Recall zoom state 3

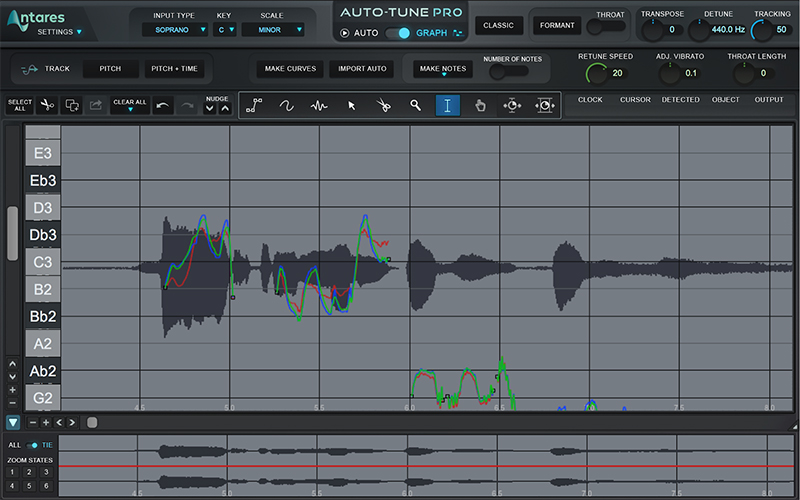point(46,472)
